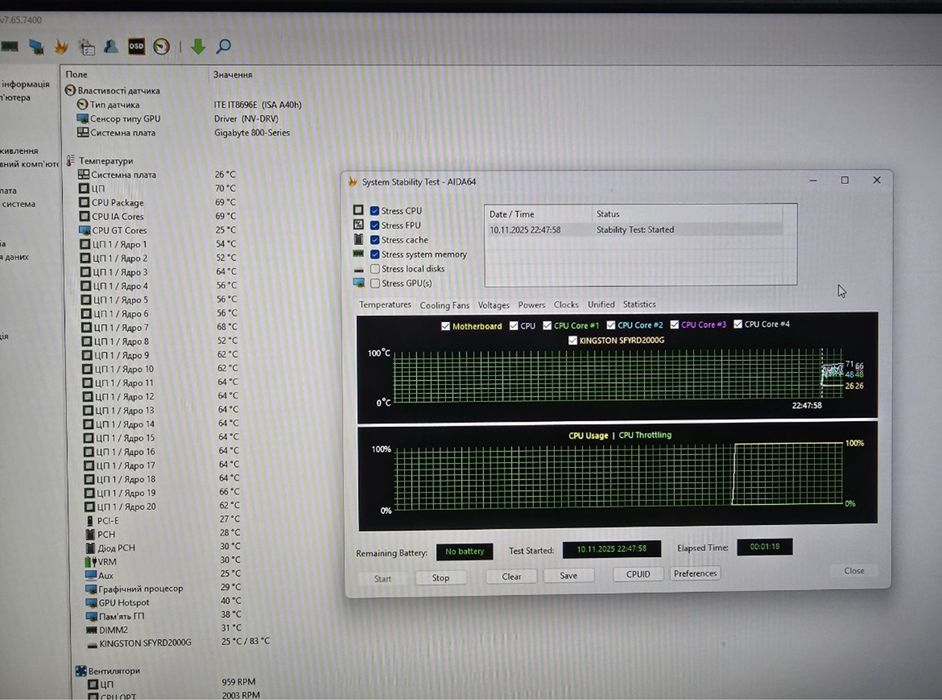
Task: Click the blue monitors toolbar icon
Action: tap(36, 46)
